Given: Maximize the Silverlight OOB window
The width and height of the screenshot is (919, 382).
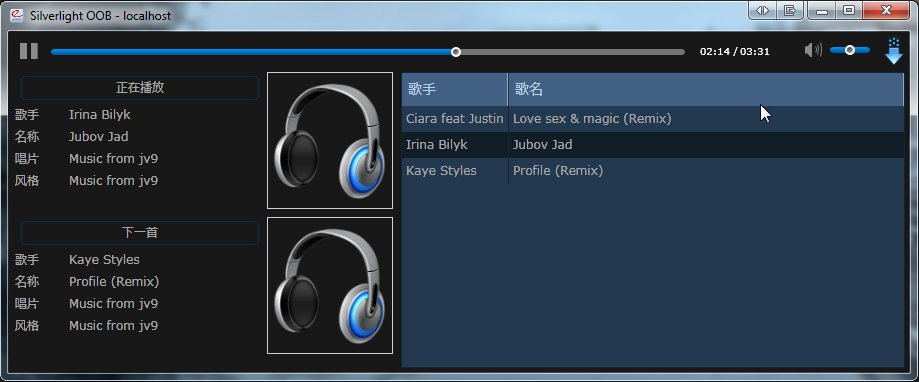Looking at the screenshot, I should click(848, 11).
